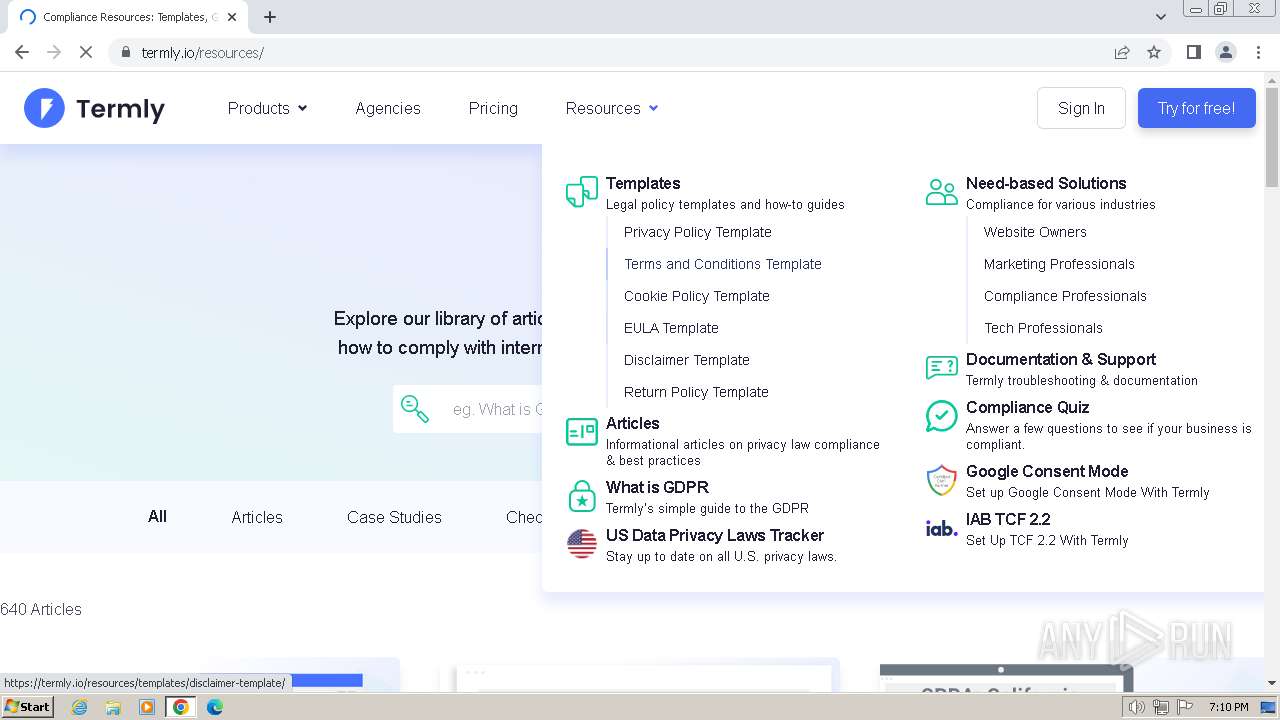Select the All filter tab
The image size is (1280, 720).
157,517
